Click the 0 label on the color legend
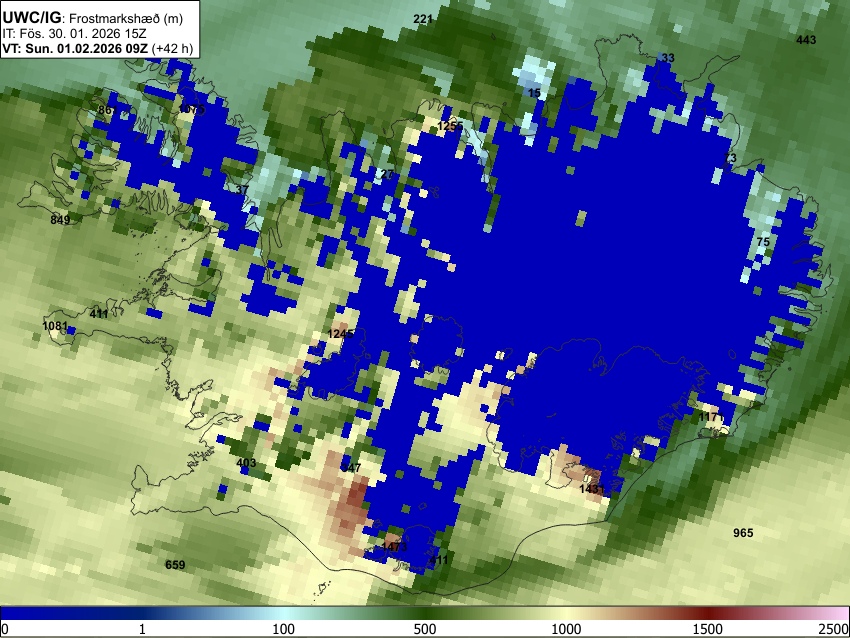850x638 pixels. click(x=5, y=629)
